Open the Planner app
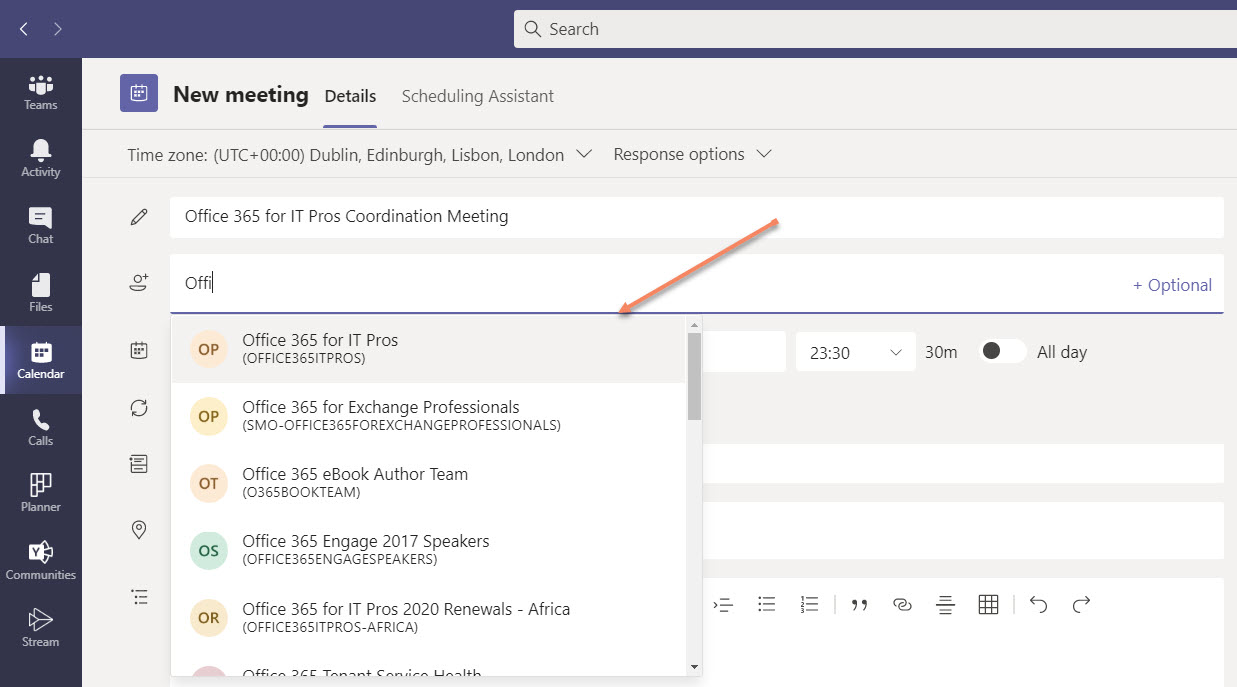The width and height of the screenshot is (1237, 687). click(41, 495)
